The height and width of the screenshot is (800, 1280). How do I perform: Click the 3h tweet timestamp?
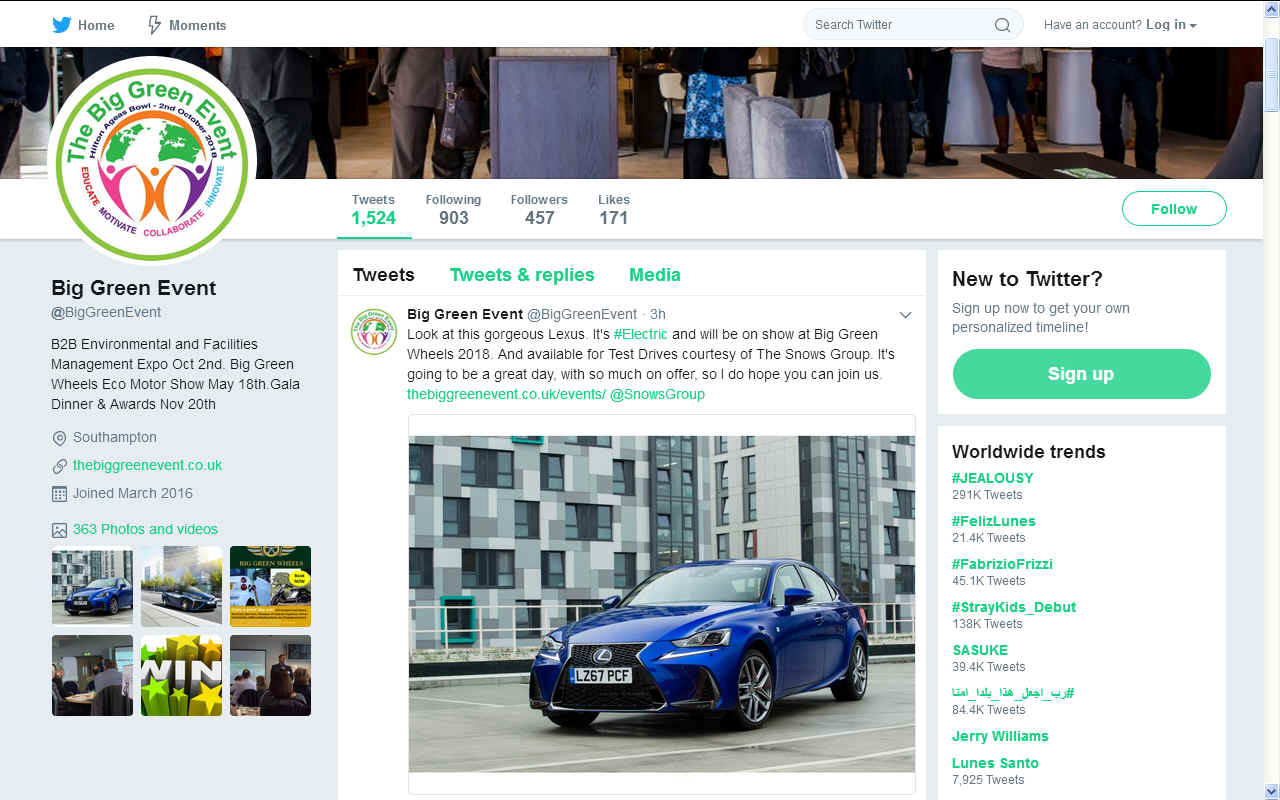coord(658,314)
